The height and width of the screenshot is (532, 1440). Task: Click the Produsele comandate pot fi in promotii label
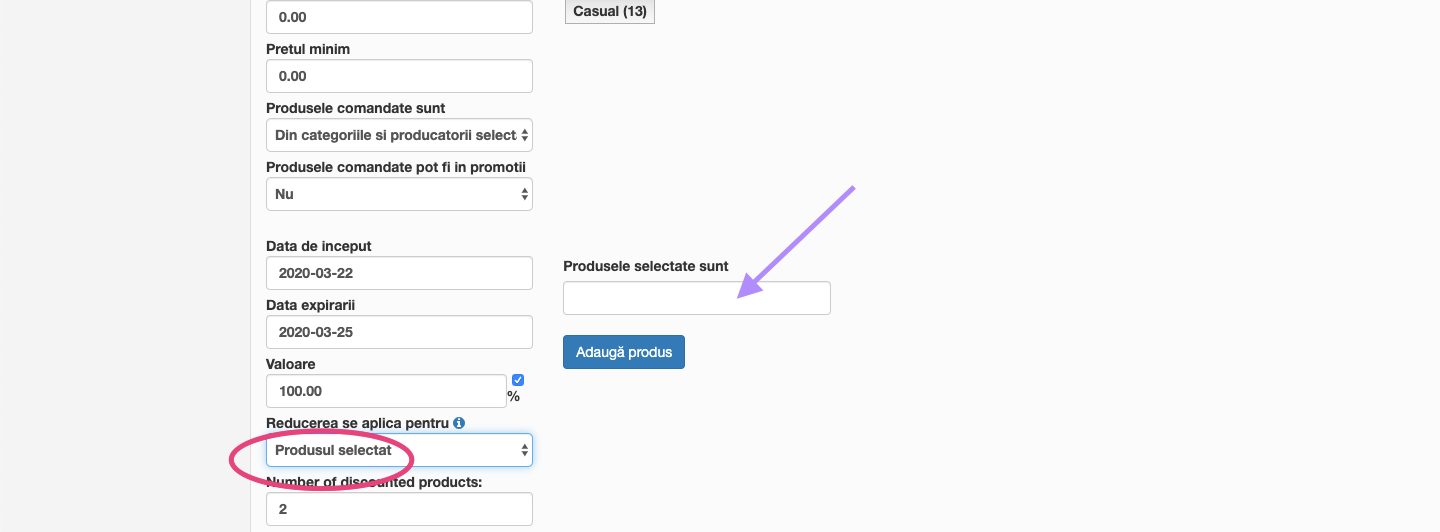[x=396, y=167]
